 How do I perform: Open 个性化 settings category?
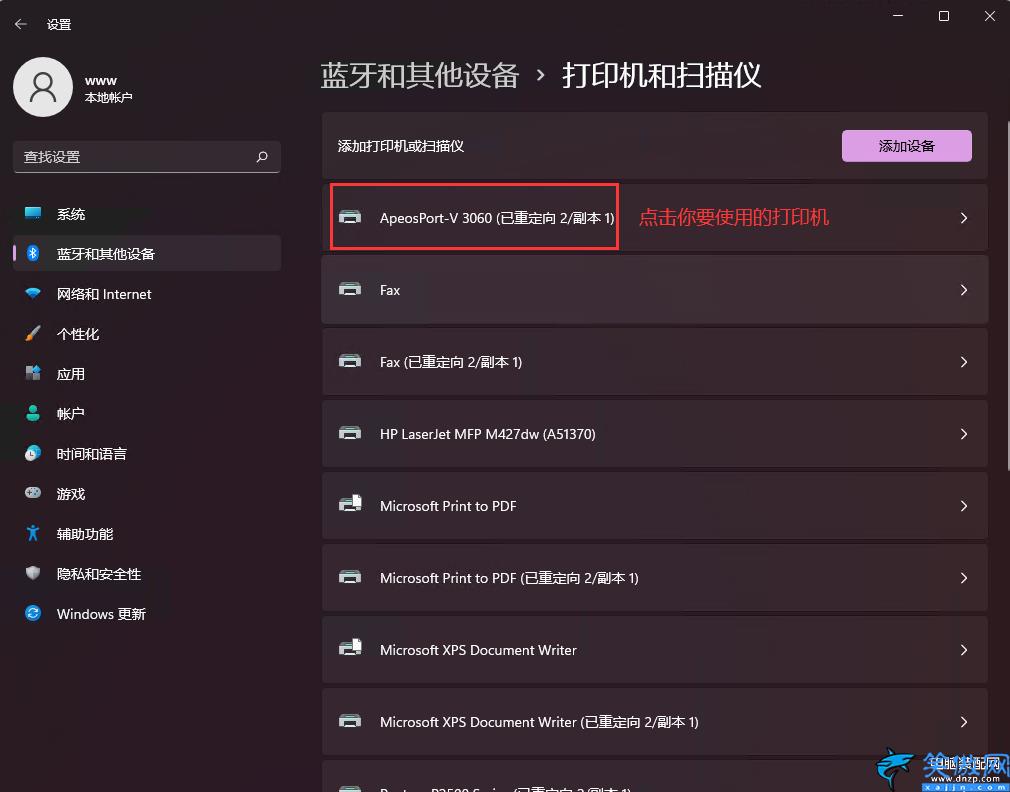pyautogui.click(x=147, y=334)
